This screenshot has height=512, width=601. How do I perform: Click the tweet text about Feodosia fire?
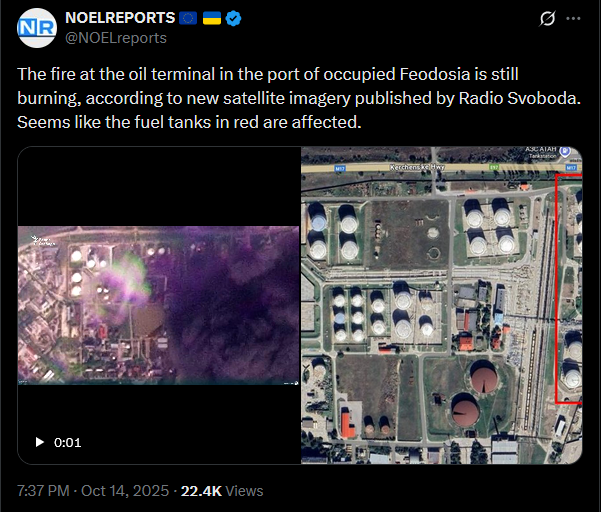(x=299, y=98)
